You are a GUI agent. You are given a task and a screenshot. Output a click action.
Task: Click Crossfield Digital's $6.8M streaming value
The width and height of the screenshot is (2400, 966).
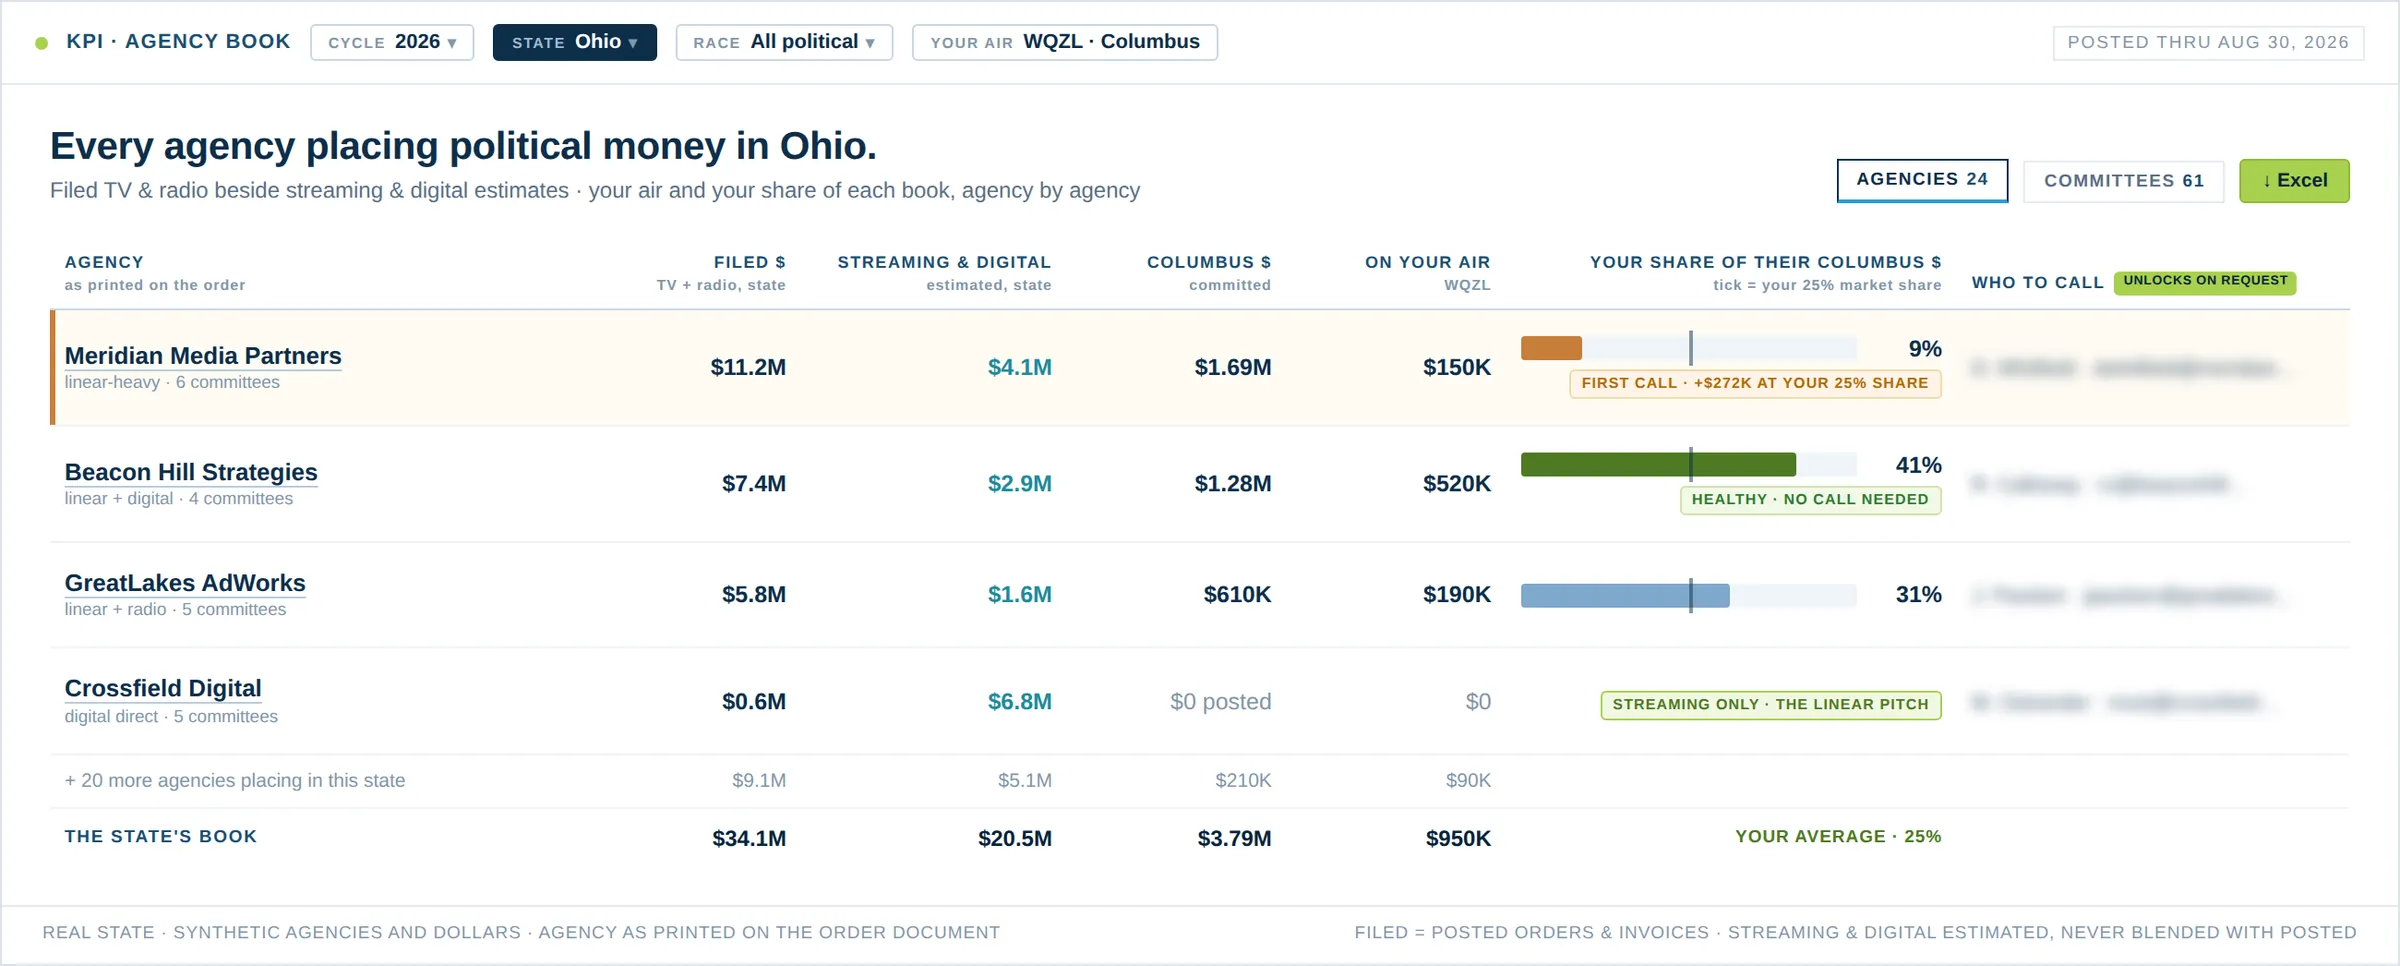point(1020,701)
